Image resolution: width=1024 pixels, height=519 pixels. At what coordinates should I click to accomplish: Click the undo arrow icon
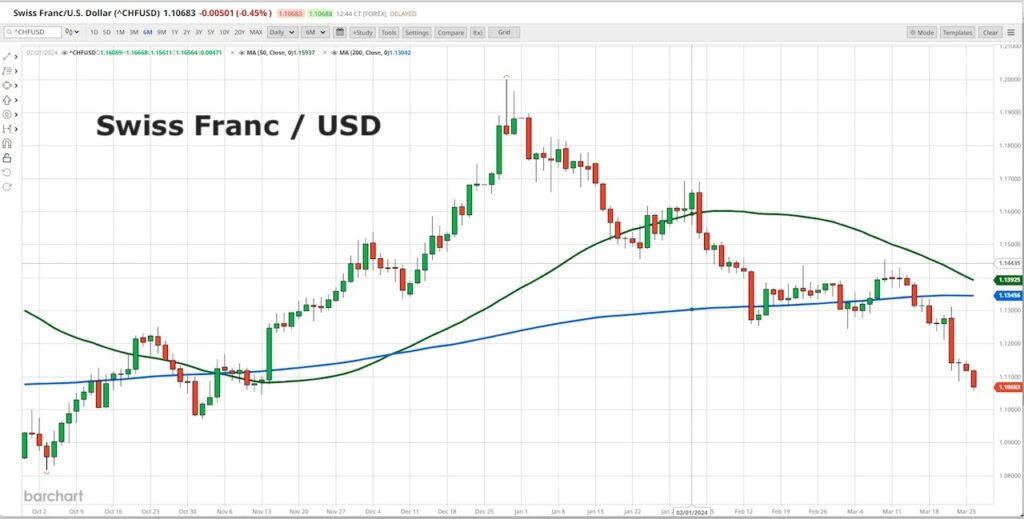click(x=7, y=172)
